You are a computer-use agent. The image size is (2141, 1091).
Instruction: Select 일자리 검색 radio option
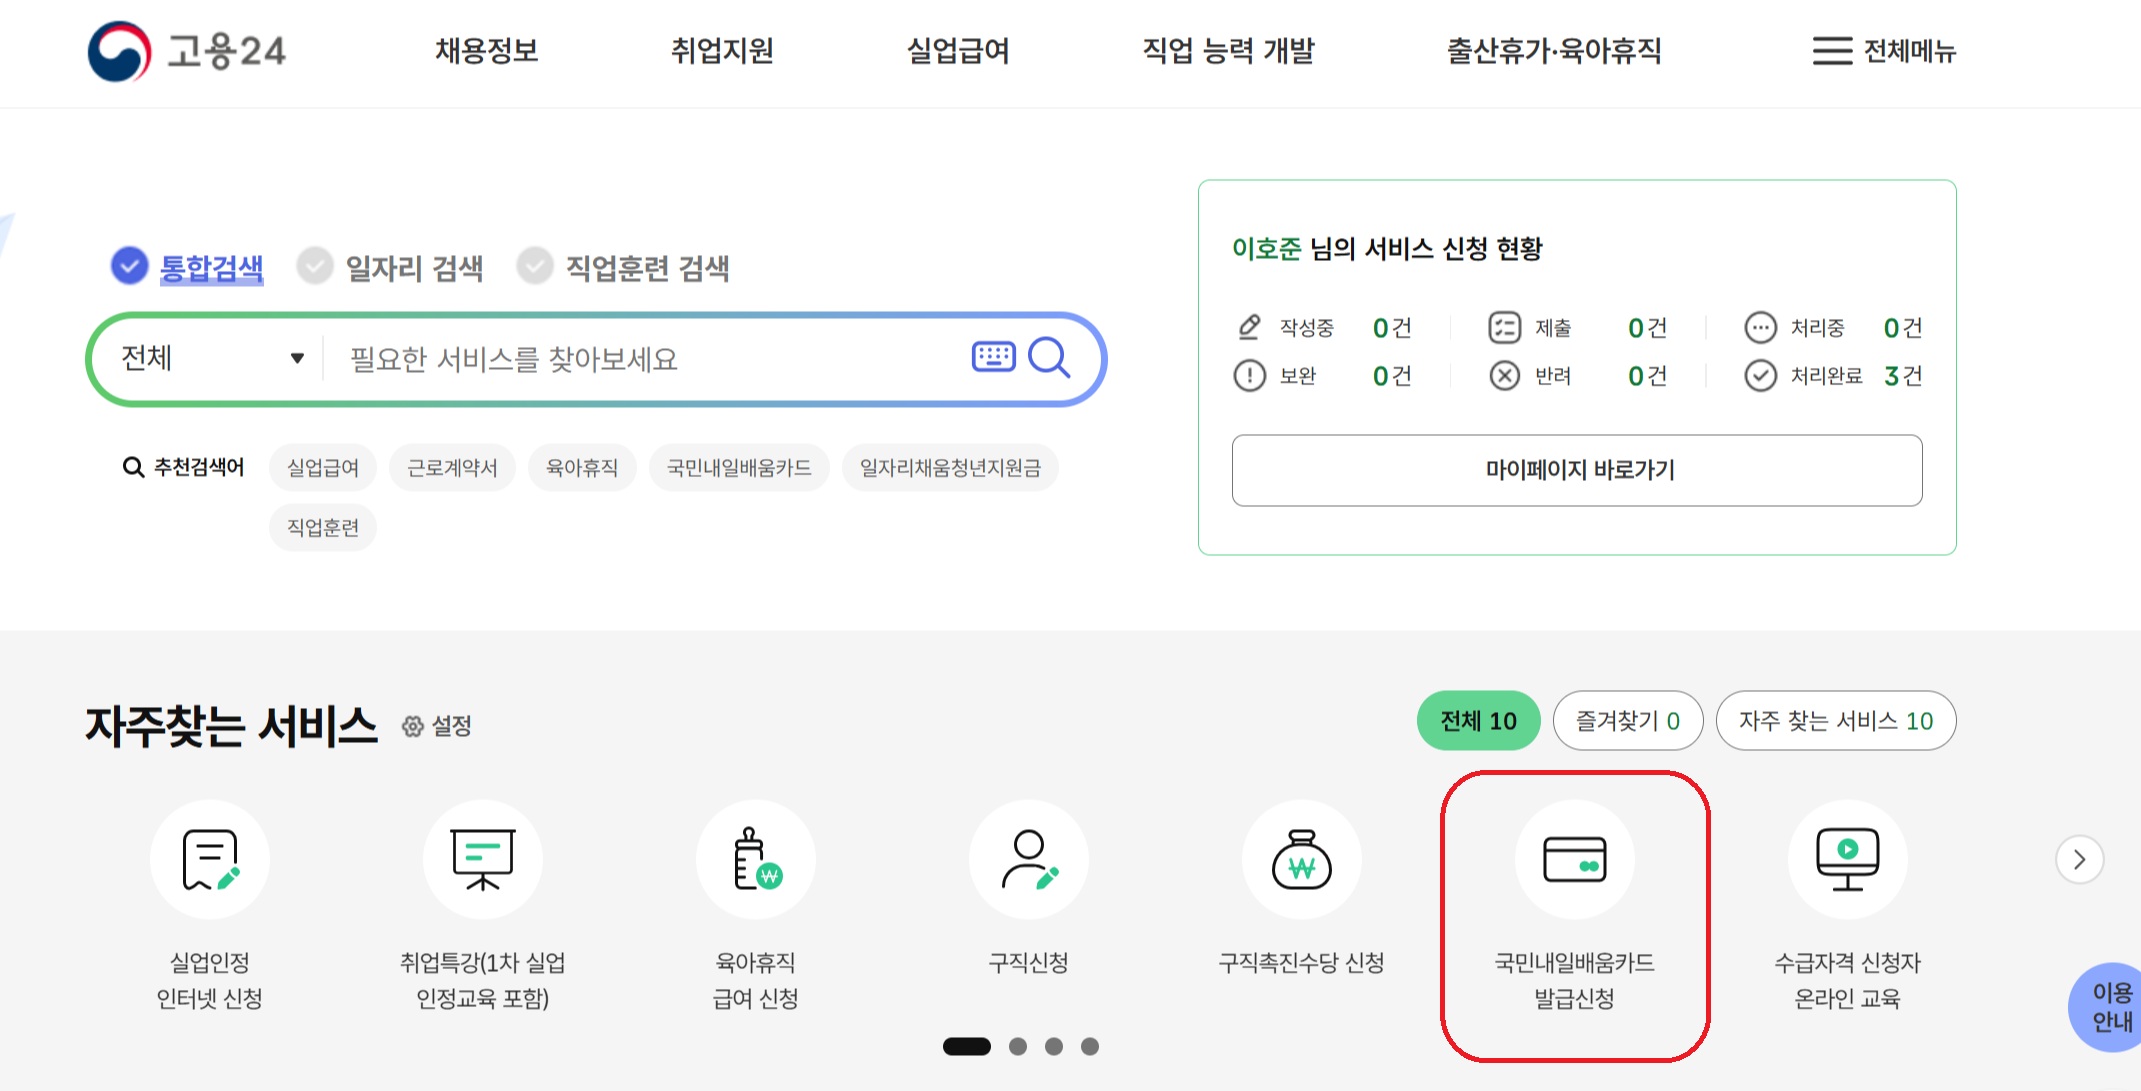tap(315, 267)
